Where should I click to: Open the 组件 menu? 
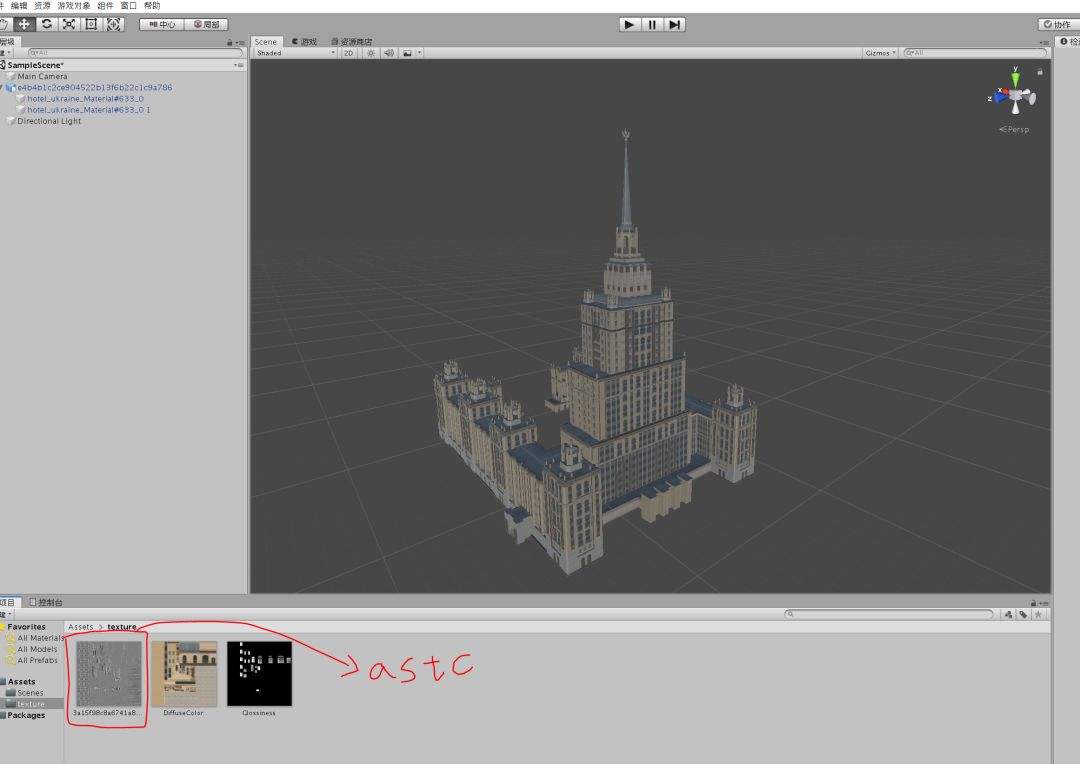click(105, 6)
